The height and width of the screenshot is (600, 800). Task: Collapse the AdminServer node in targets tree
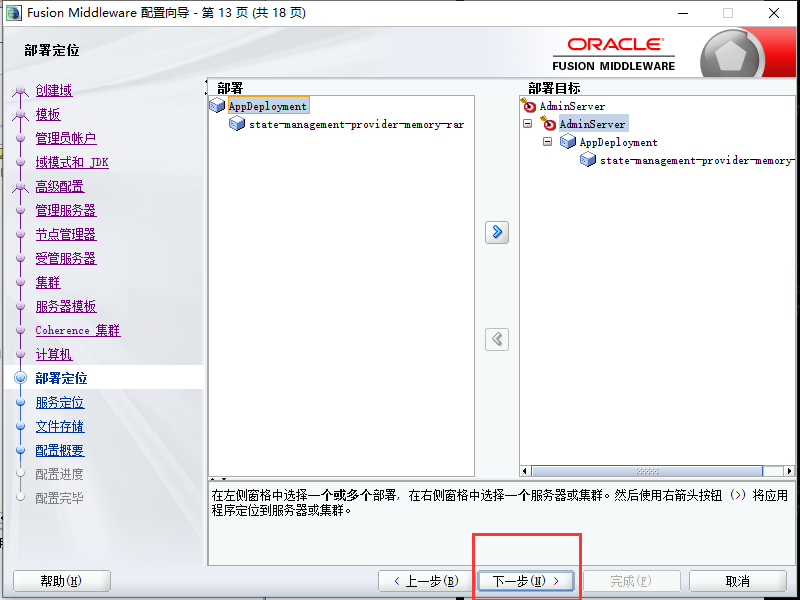tap(528, 123)
